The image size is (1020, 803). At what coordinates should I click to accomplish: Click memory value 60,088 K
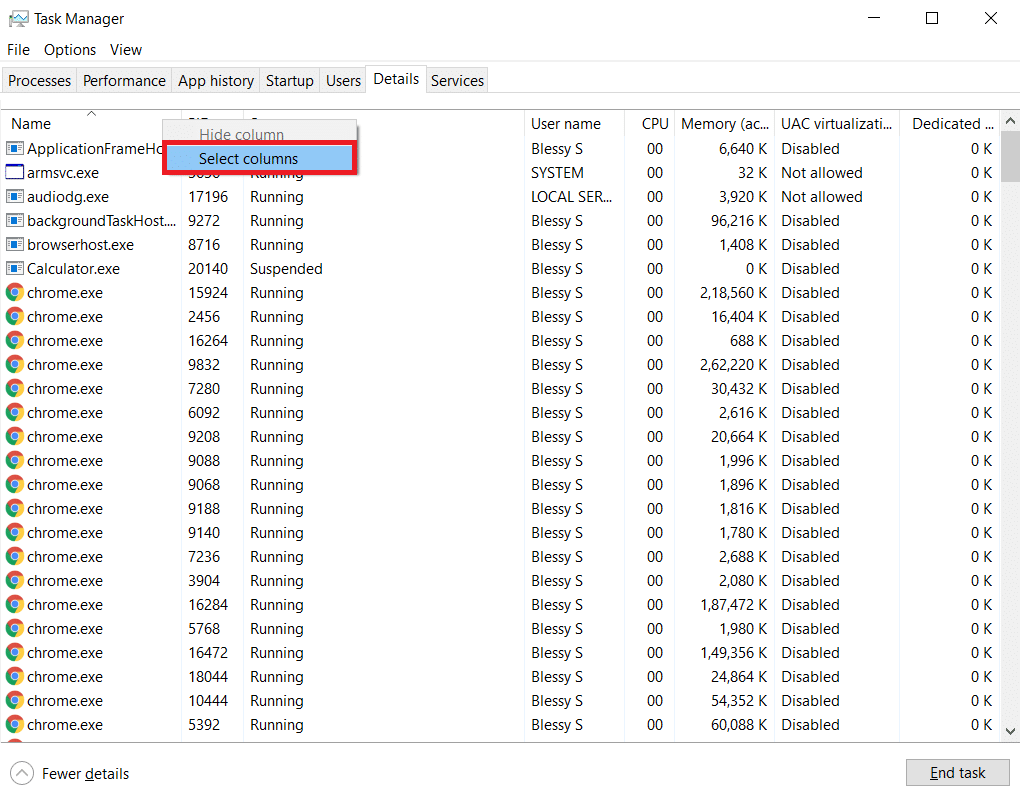[x=739, y=725]
